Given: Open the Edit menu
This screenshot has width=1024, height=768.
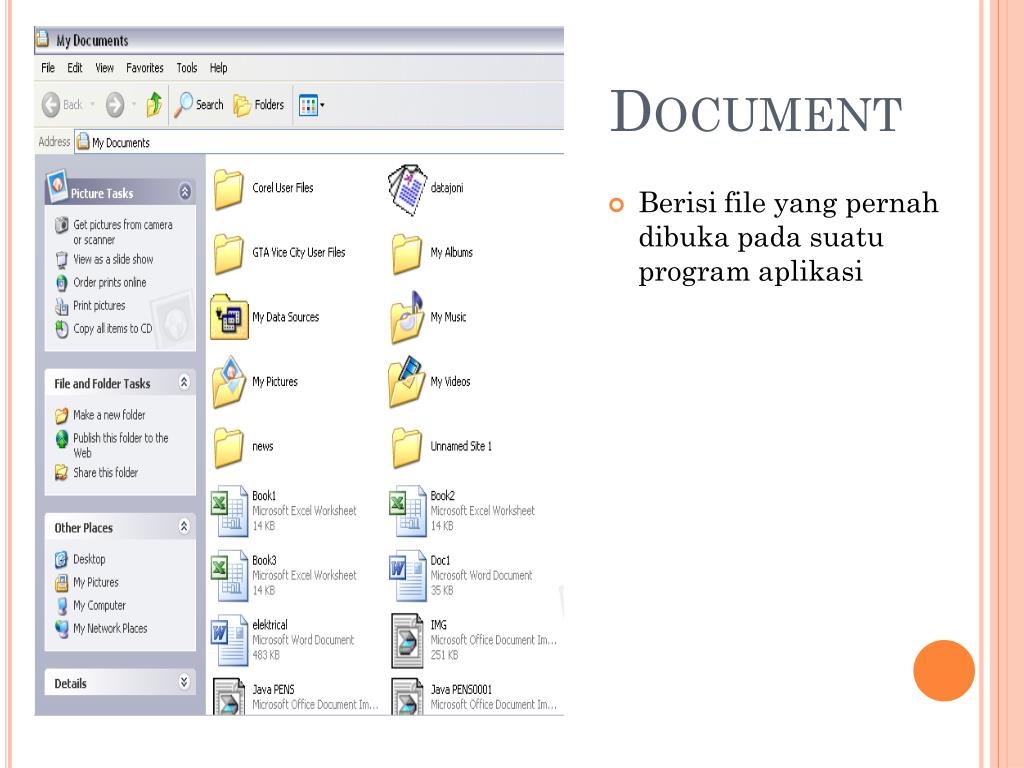Looking at the screenshot, I should click(74, 68).
